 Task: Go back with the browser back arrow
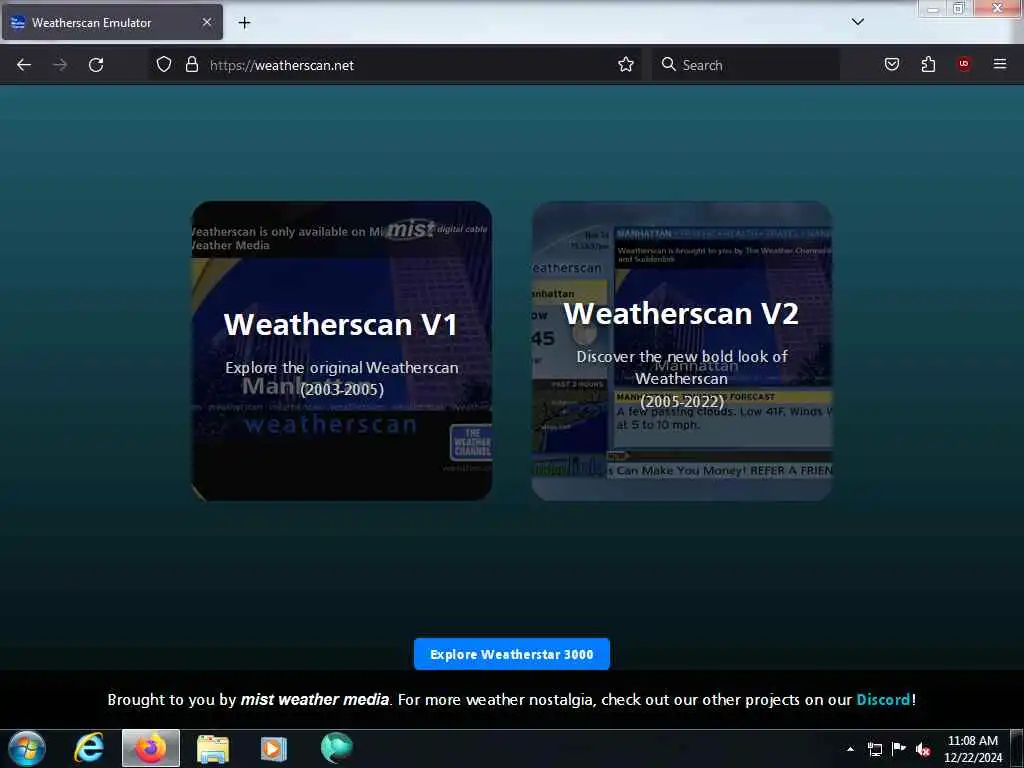coord(24,65)
